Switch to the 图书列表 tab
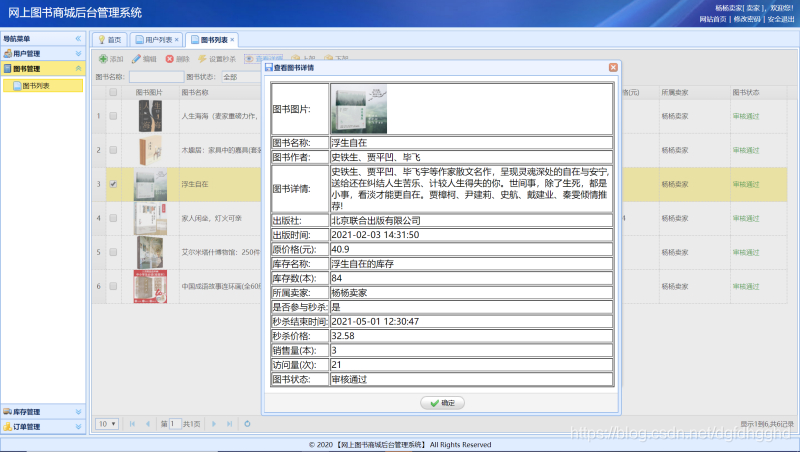Screen dimensions: 800x452 coord(212,39)
